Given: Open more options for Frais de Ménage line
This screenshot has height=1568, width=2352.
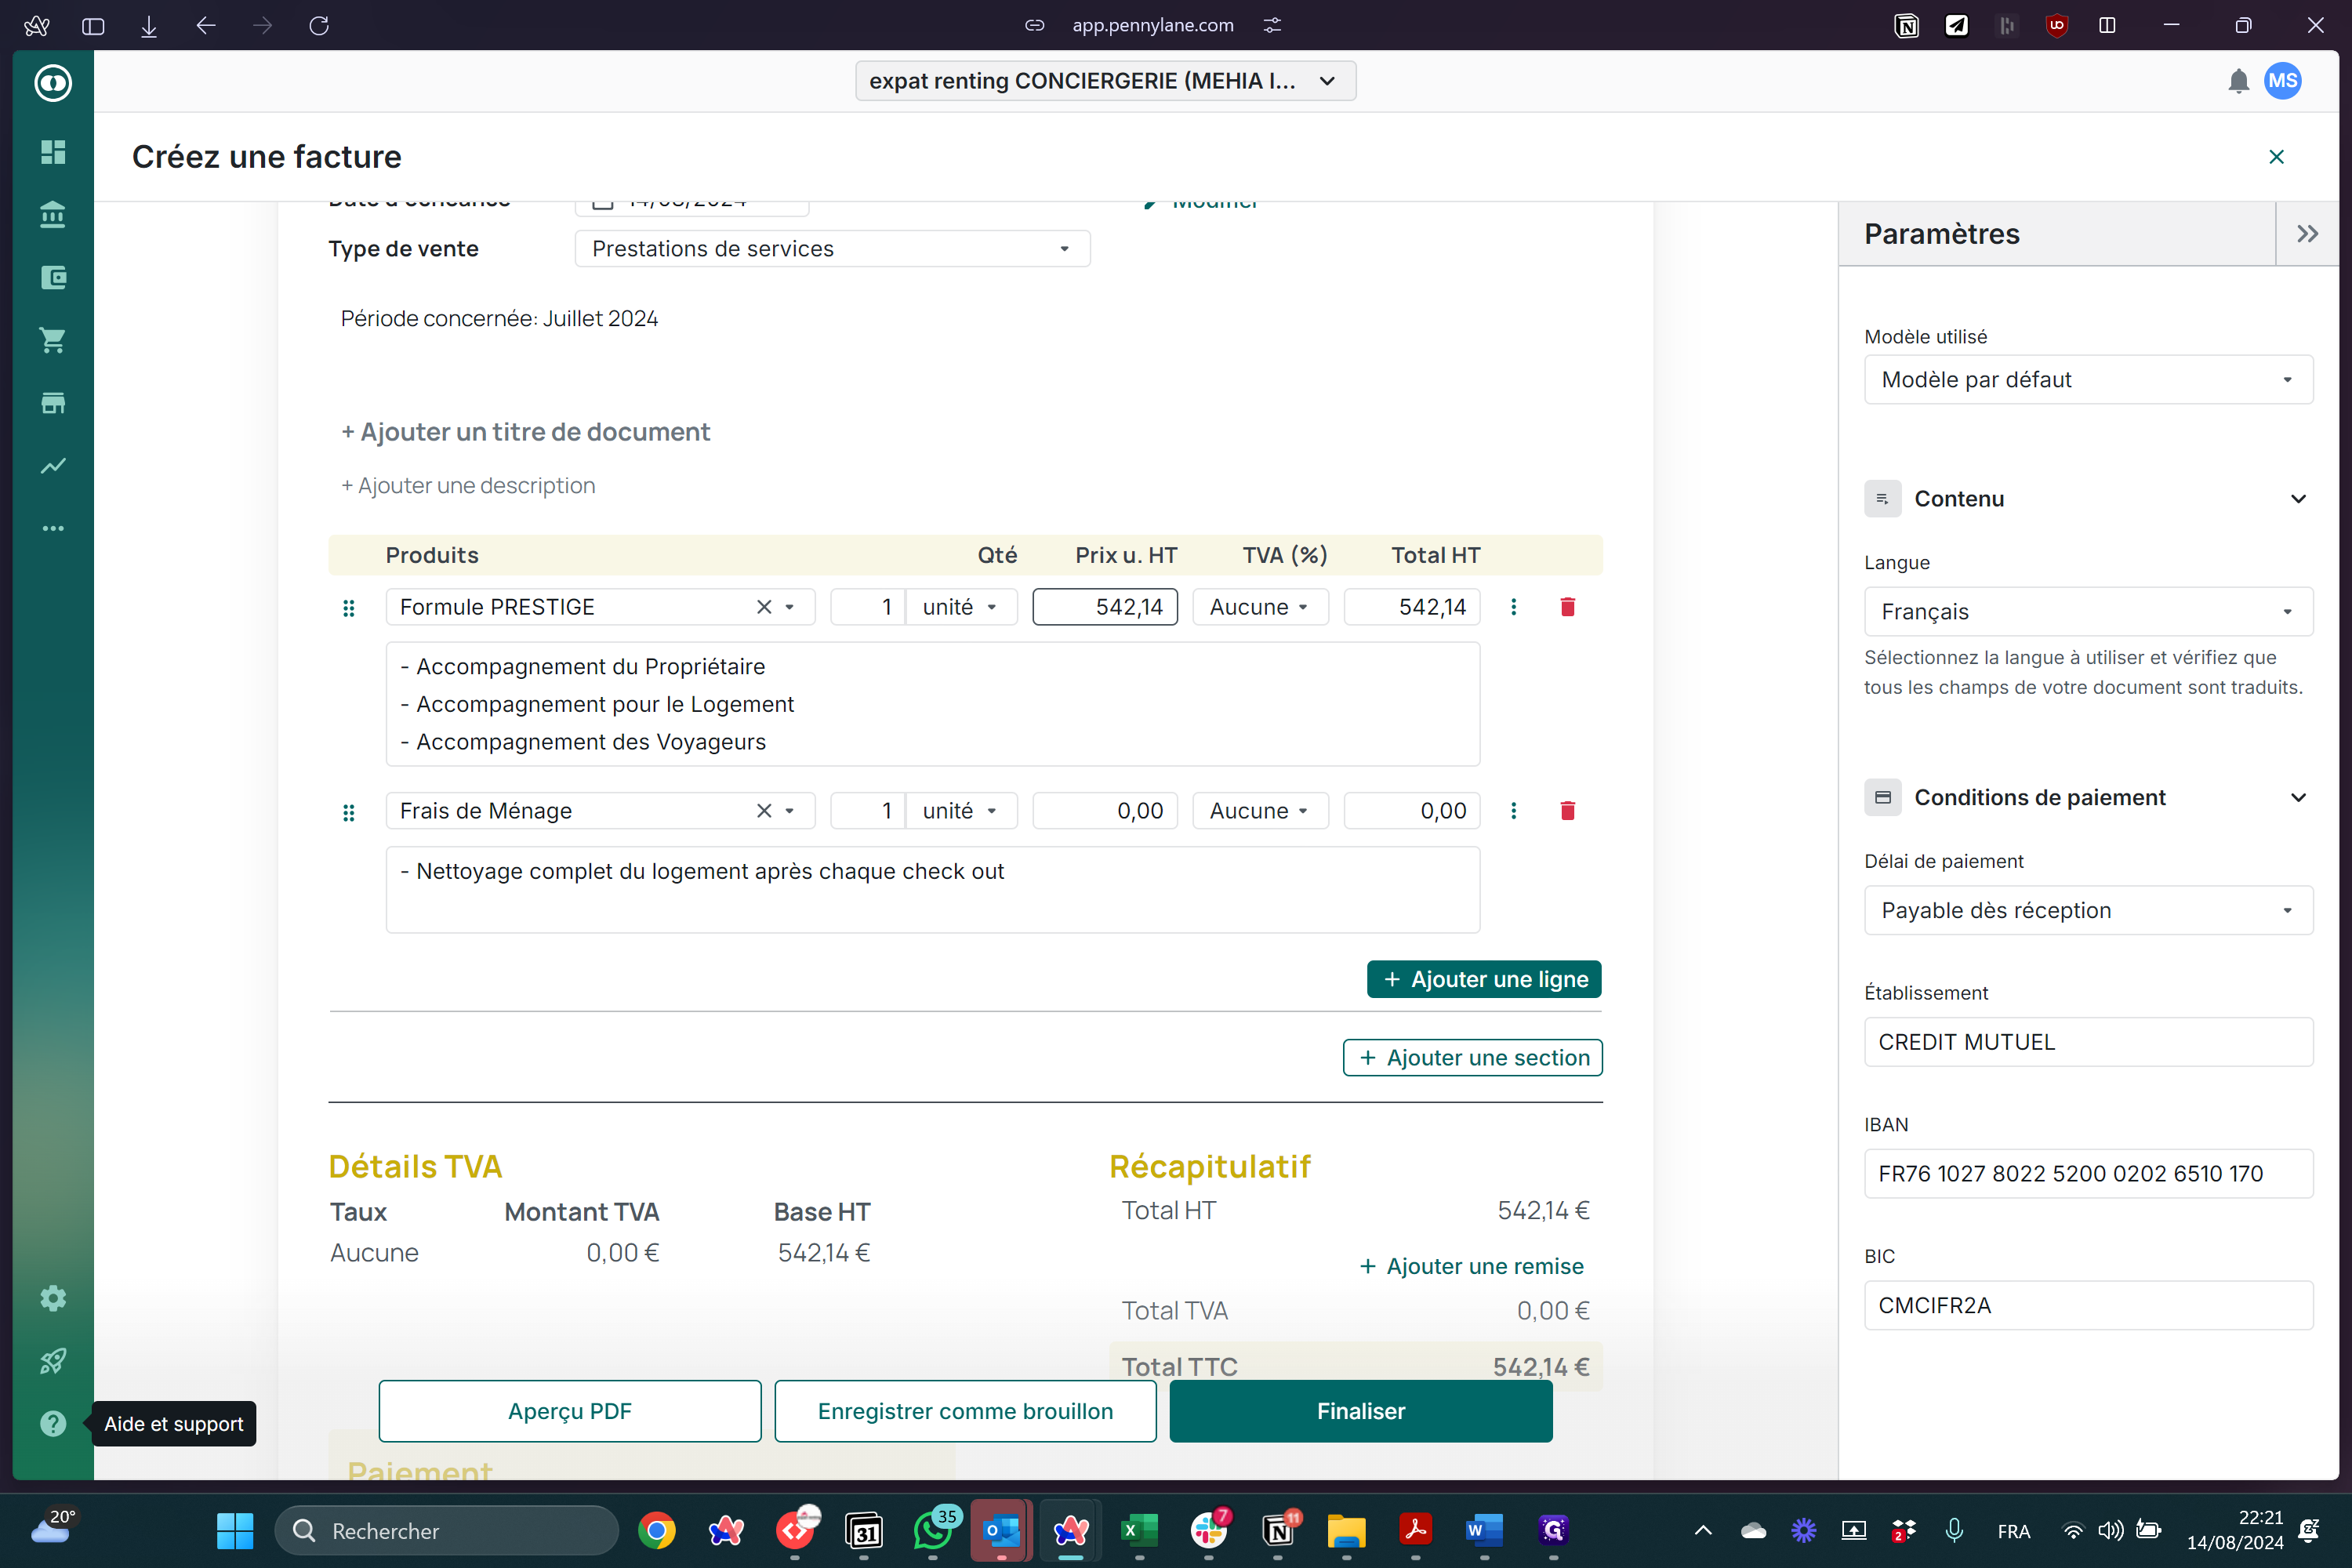Looking at the screenshot, I should point(1513,811).
